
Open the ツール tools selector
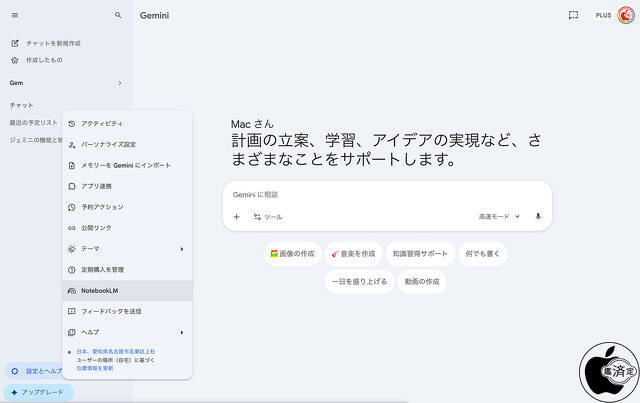click(267, 216)
